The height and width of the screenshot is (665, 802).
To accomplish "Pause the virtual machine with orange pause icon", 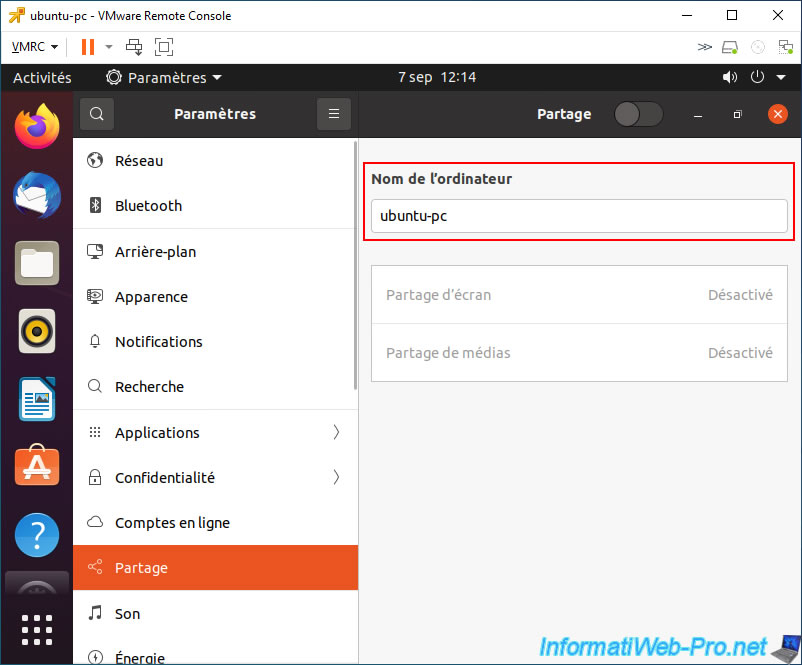I will pos(88,47).
